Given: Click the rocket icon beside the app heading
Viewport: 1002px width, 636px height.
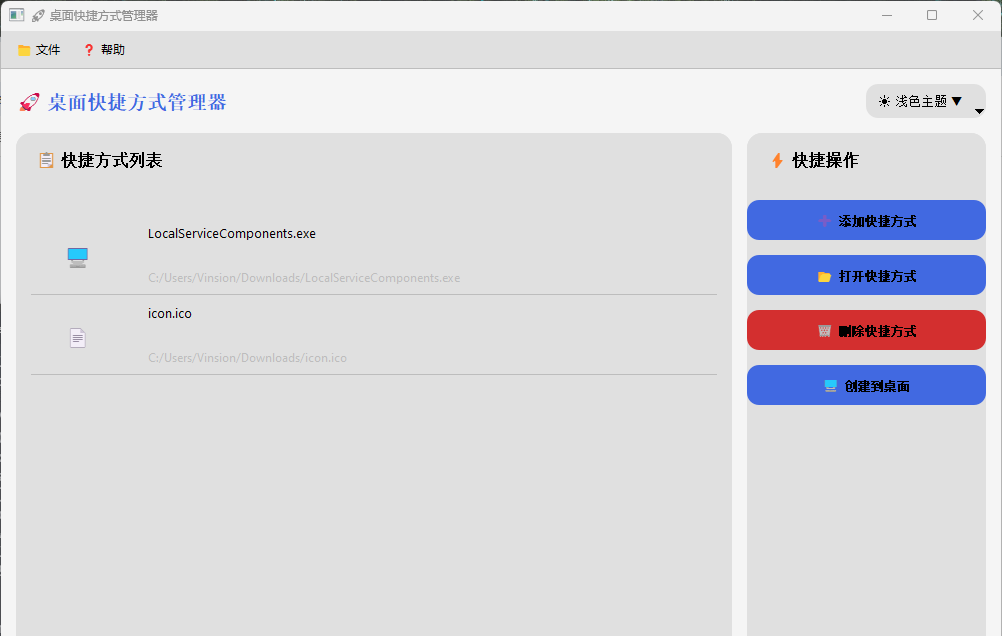Looking at the screenshot, I should [29, 102].
